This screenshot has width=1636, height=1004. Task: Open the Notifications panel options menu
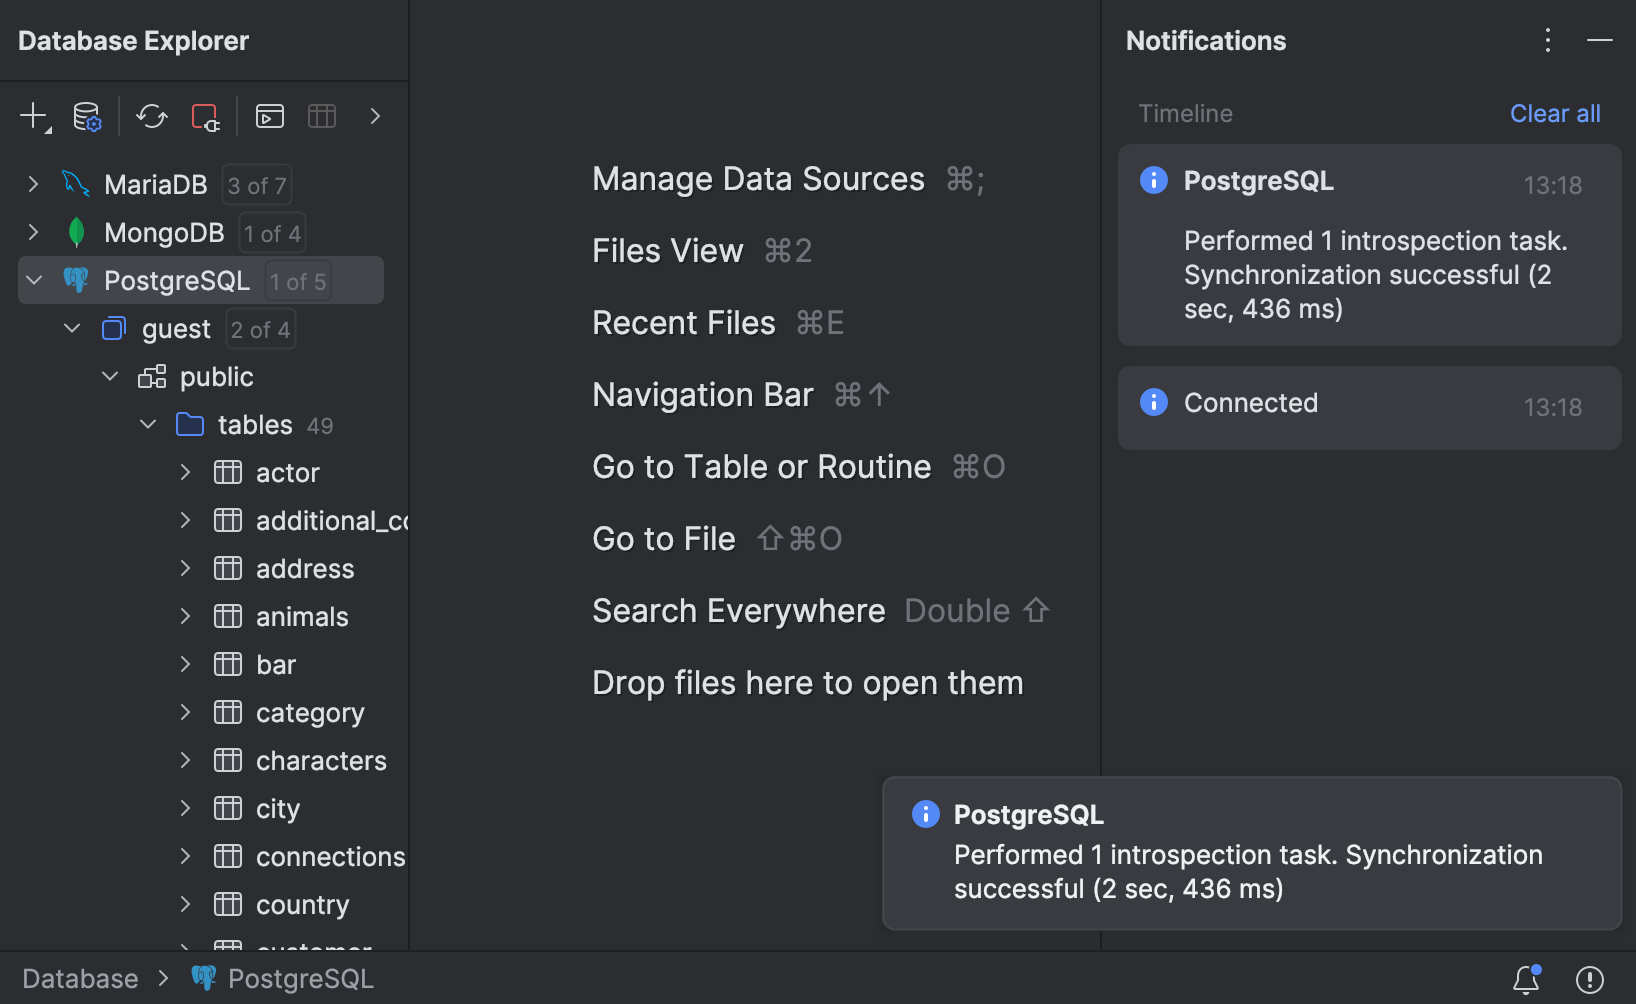pyautogui.click(x=1547, y=40)
